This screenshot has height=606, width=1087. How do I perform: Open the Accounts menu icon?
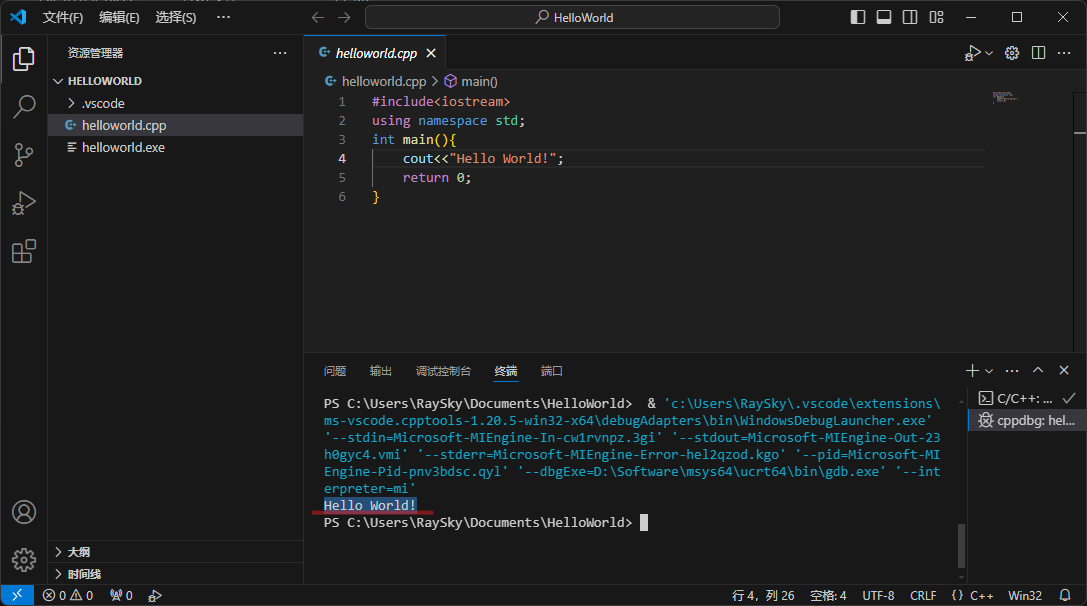24,512
